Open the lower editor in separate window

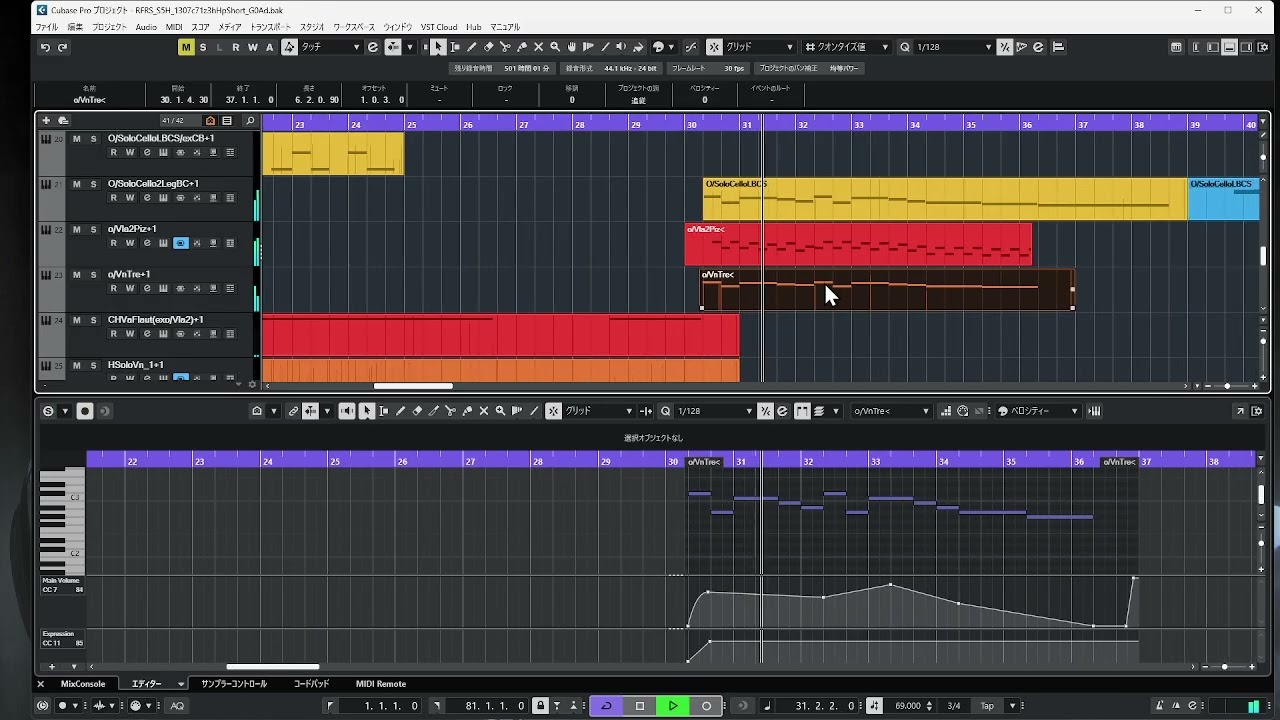1241,411
